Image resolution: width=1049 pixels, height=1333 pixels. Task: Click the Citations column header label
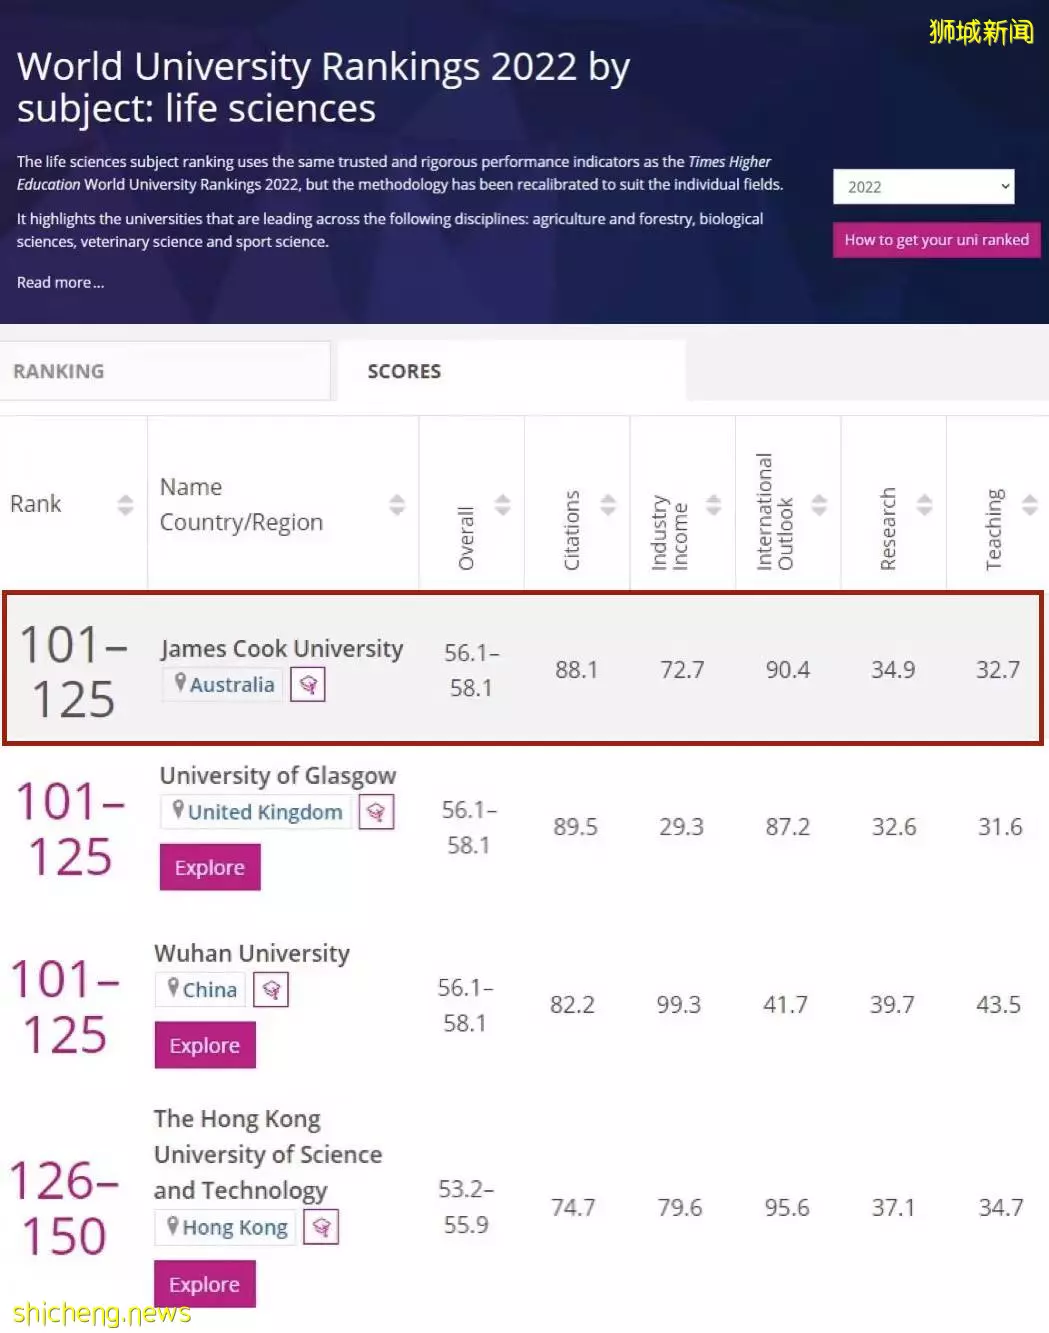pos(572,530)
